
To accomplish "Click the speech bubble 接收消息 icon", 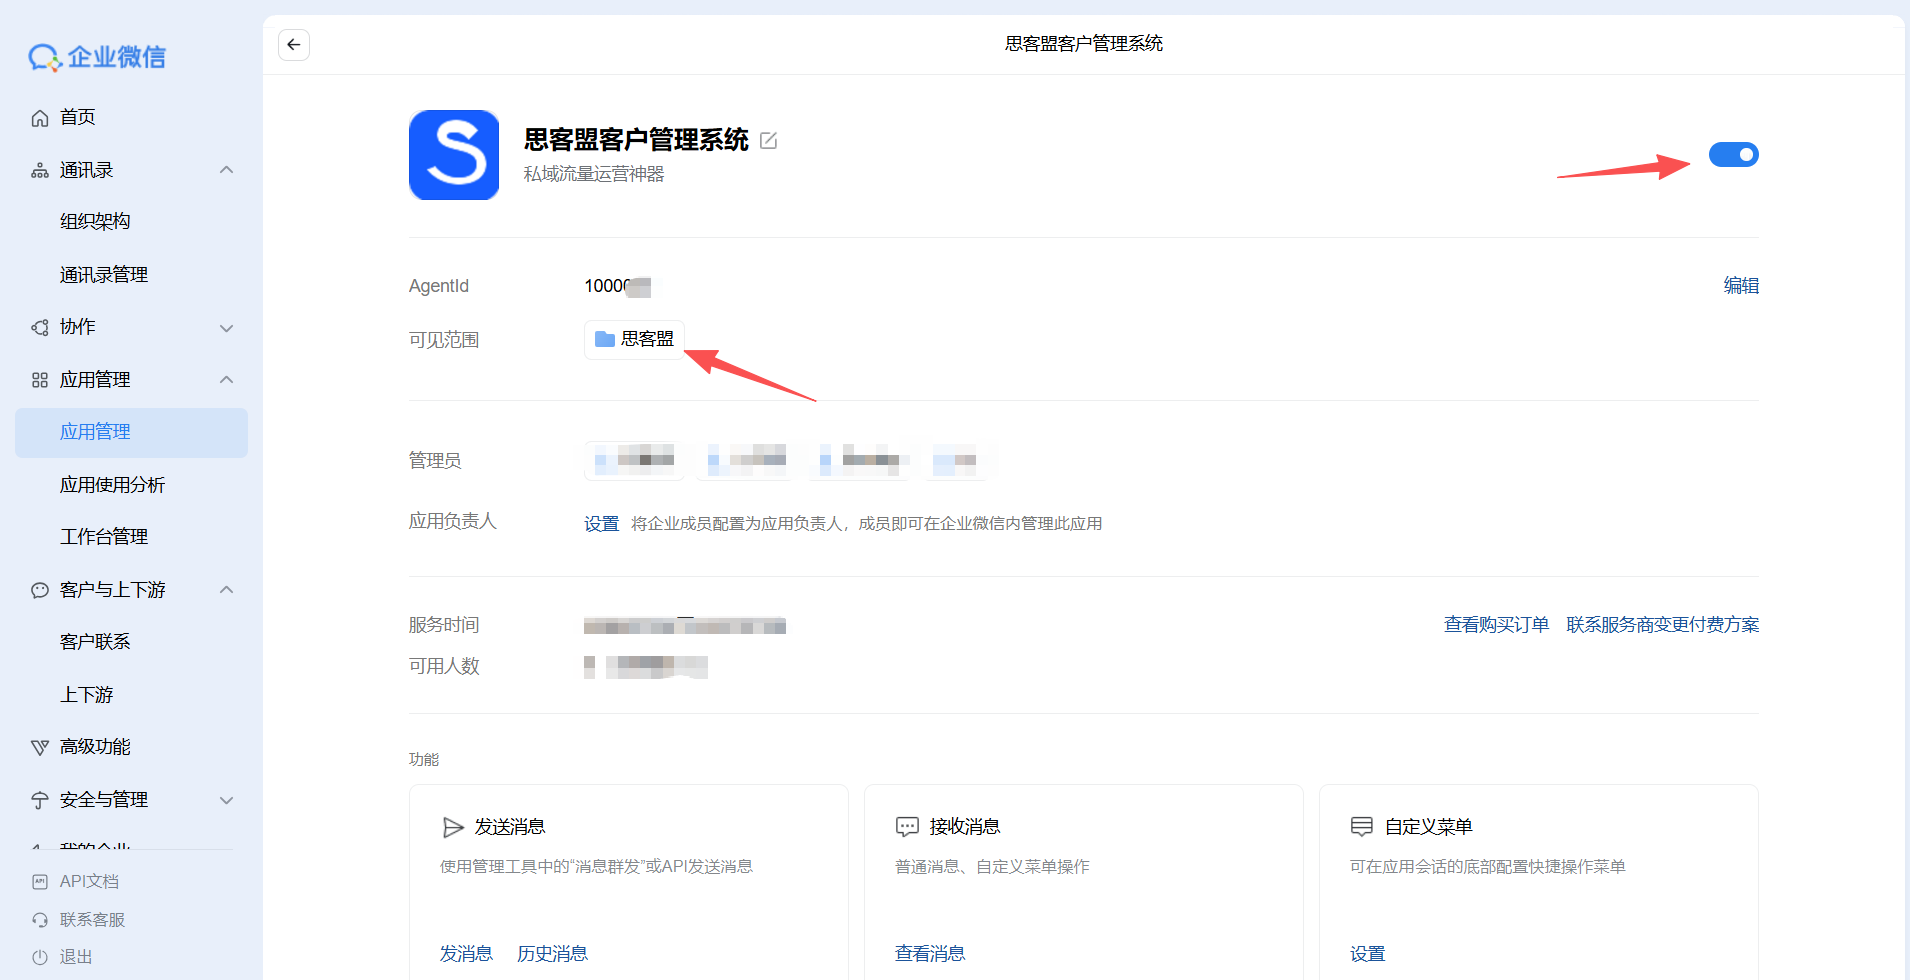I will coord(907,827).
